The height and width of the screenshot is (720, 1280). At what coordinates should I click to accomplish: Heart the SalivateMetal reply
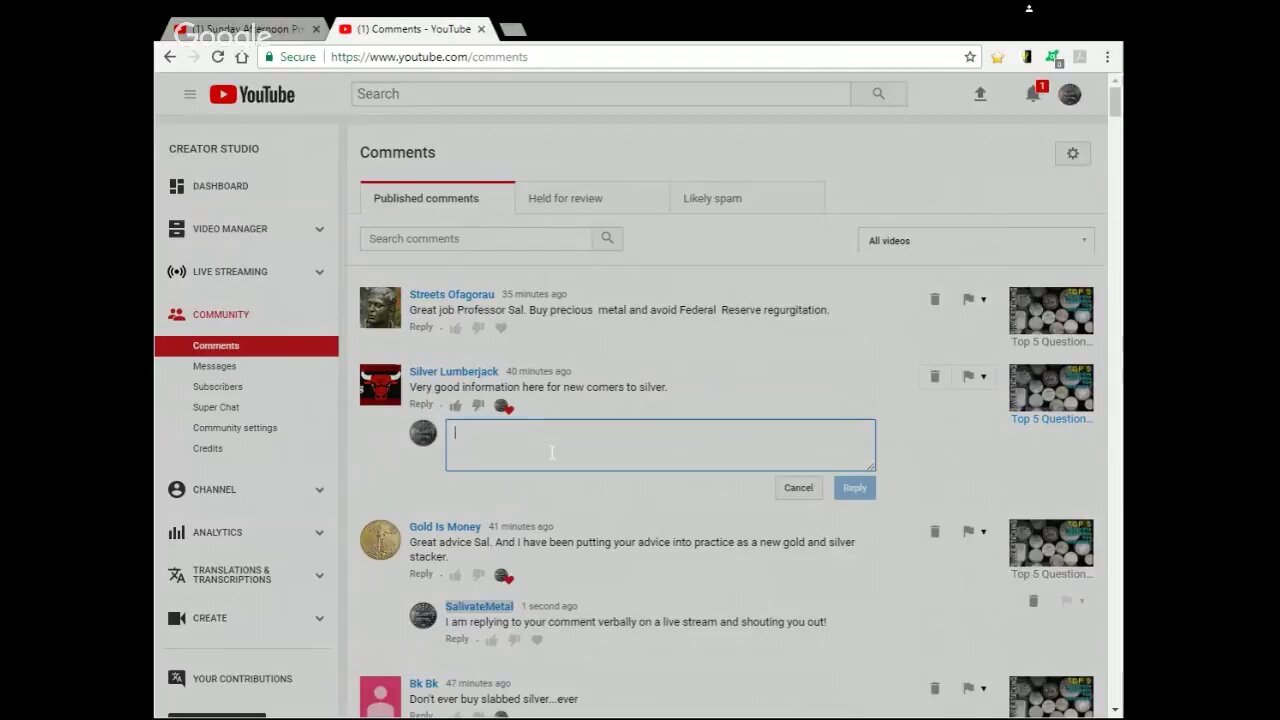point(537,640)
